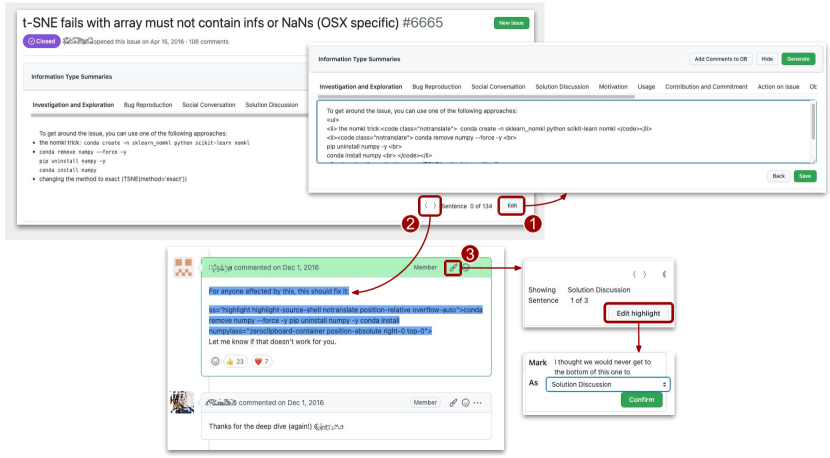The height and width of the screenshot is (458, 830).
Task: Click 'commented on Dec 1, 2016' on green comment
Action: [x=276, y=267]
